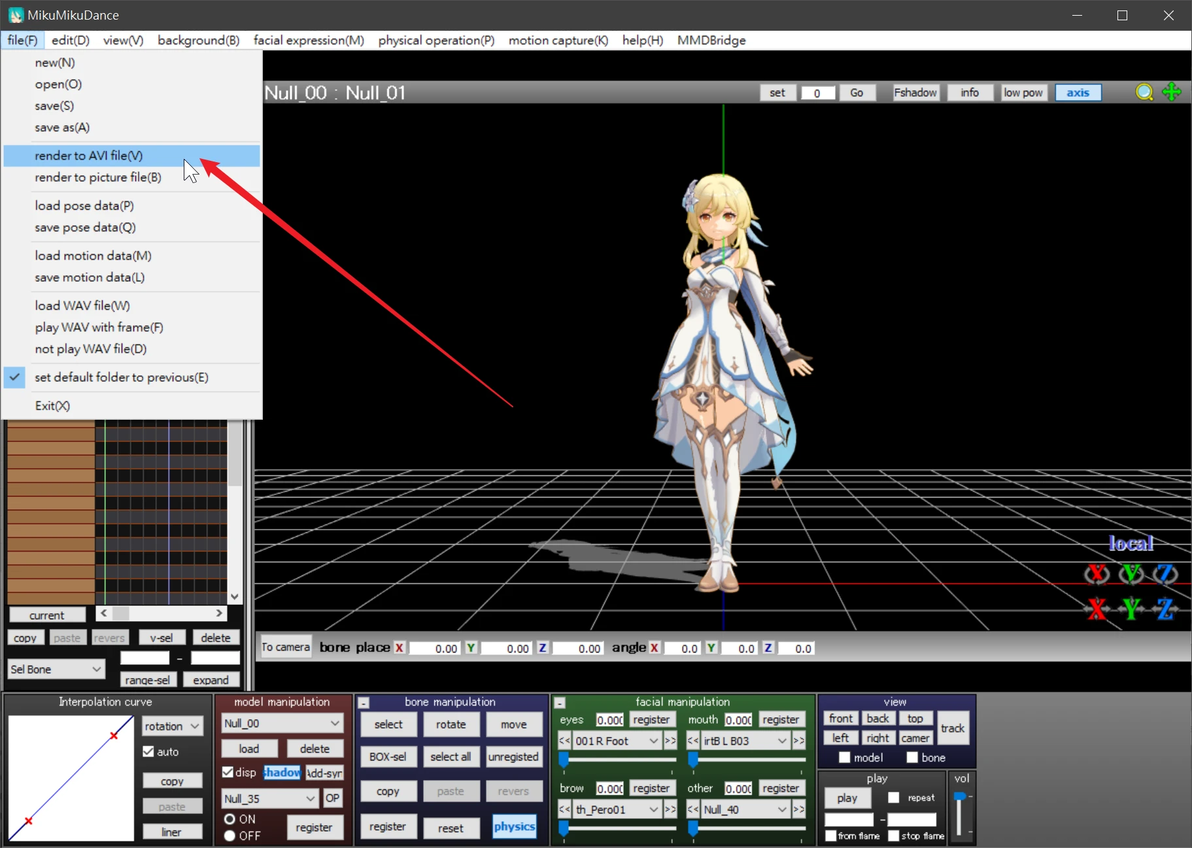
Task: Open the Sel Bone dropdown
Action: [55, 669]
